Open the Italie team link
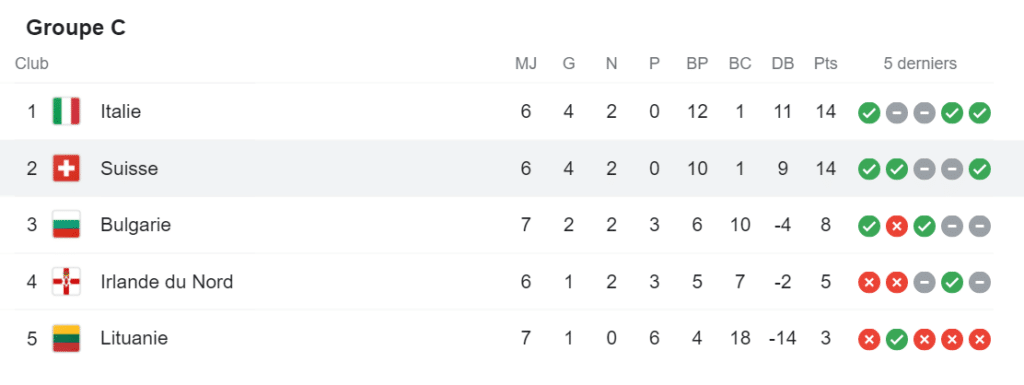 coord(121,112)
